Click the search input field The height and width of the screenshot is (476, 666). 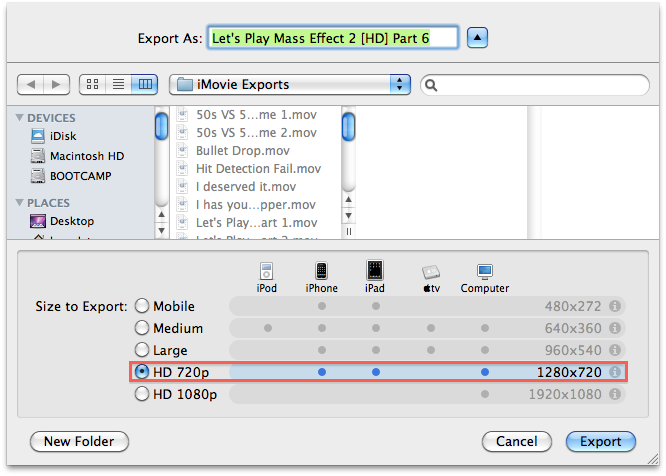coord(535,85)
